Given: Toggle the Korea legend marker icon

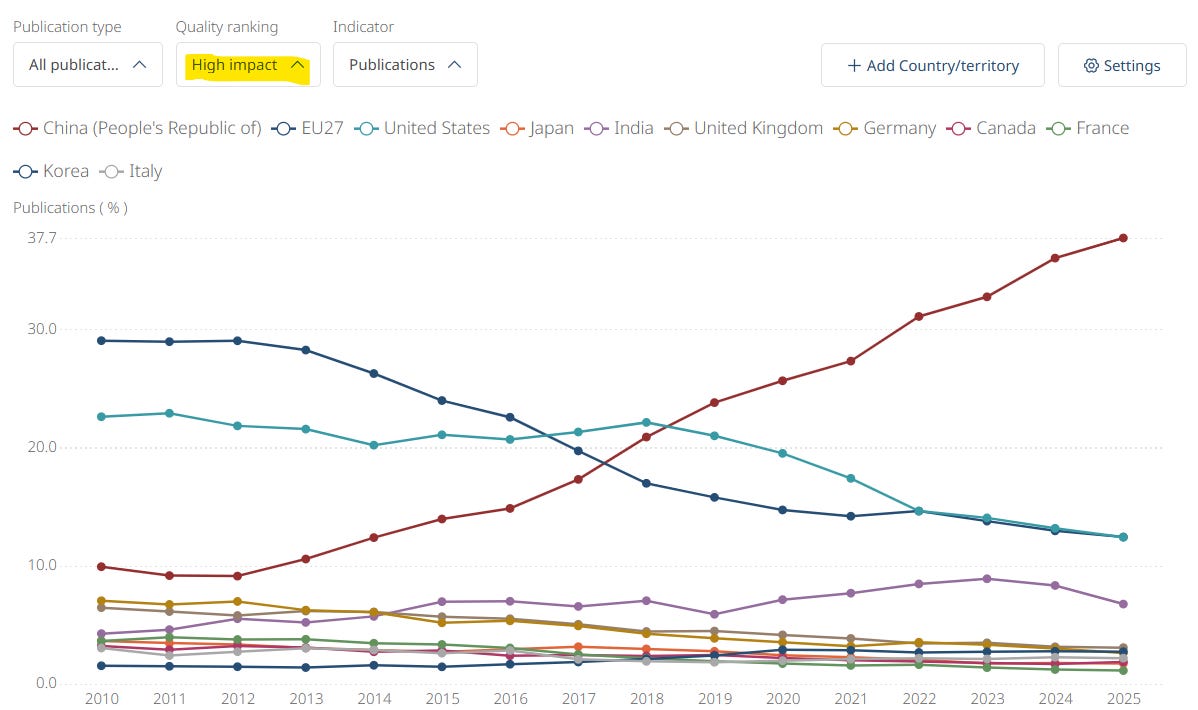Looking at the screenshot, I should pyautogui.click(x=25, y=171).
